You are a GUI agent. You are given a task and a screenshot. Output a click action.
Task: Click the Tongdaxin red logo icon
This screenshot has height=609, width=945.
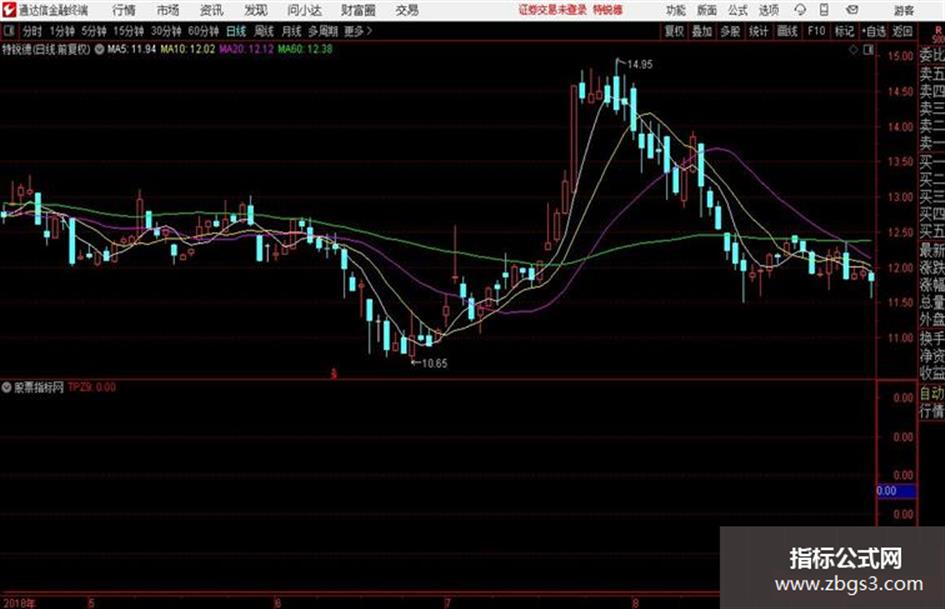tap(9, 10)
